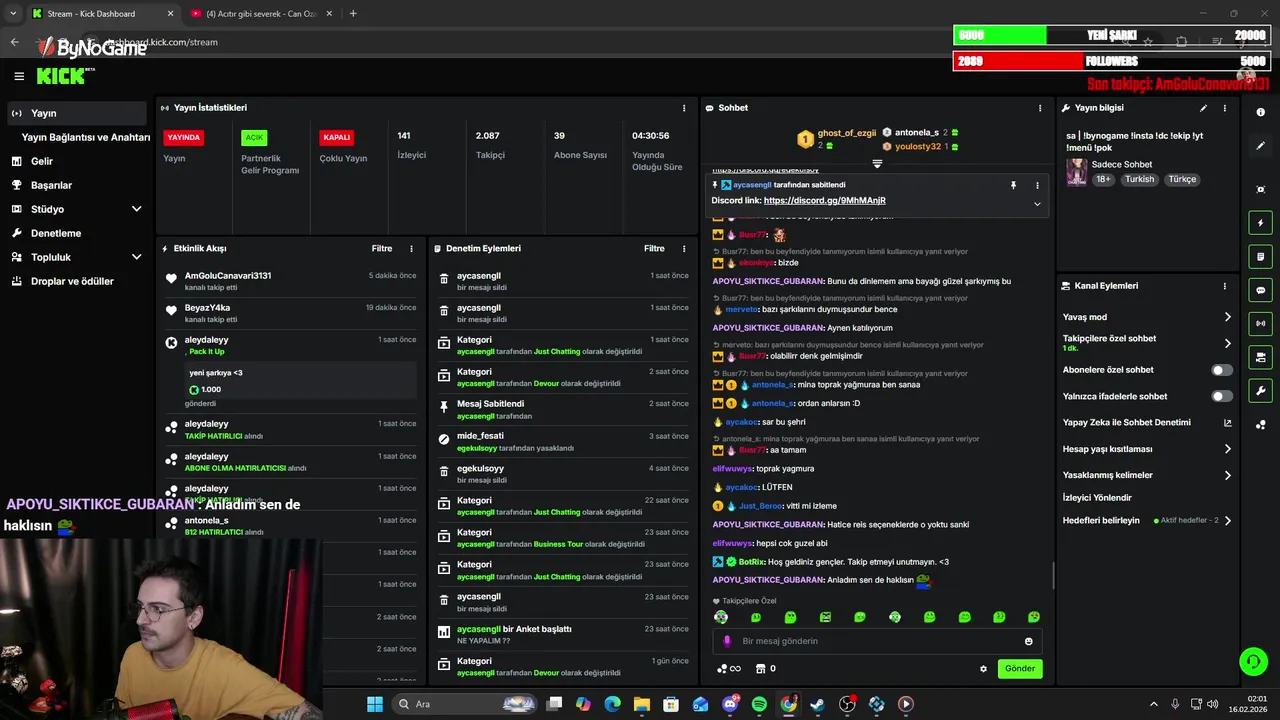Open Yavaş mod options
Viewport: 1280px width, 720px height.
[x=1147, y=317]
